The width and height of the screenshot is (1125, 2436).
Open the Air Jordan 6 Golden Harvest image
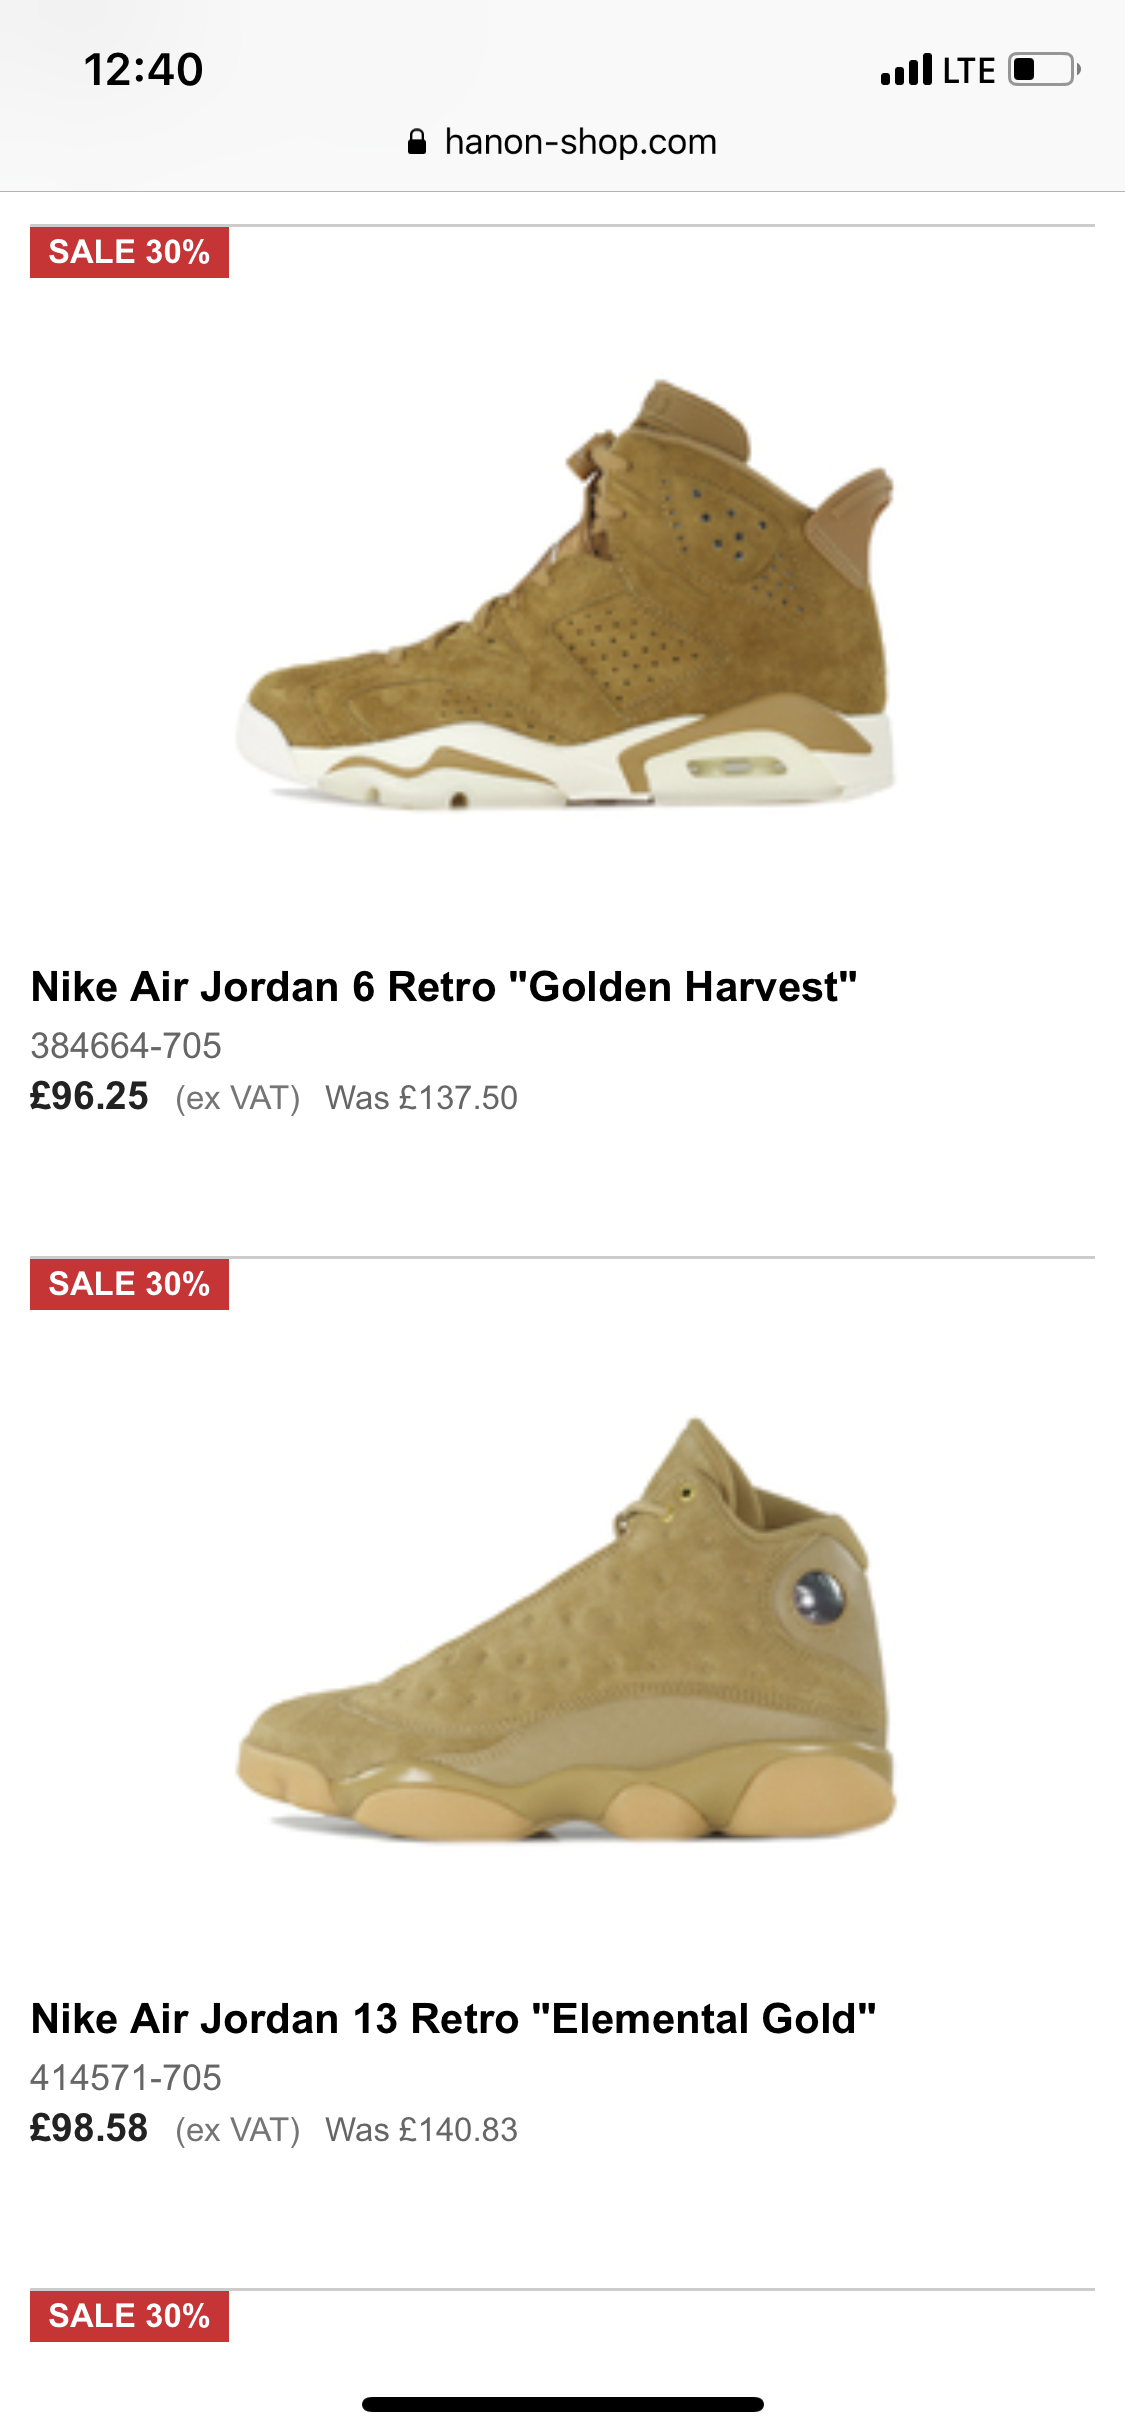[x=565, y=594]
